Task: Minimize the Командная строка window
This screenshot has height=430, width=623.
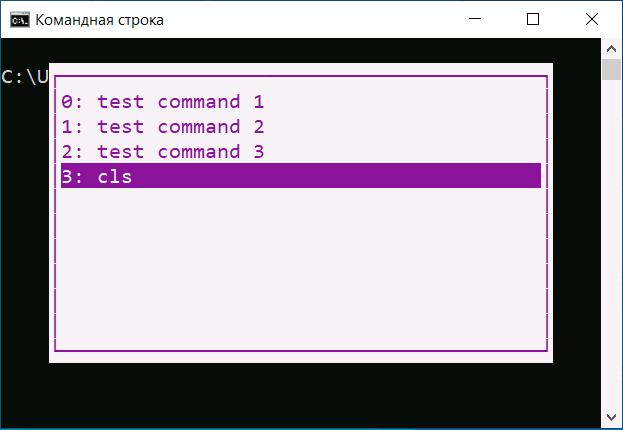Action: click(475, 19)
